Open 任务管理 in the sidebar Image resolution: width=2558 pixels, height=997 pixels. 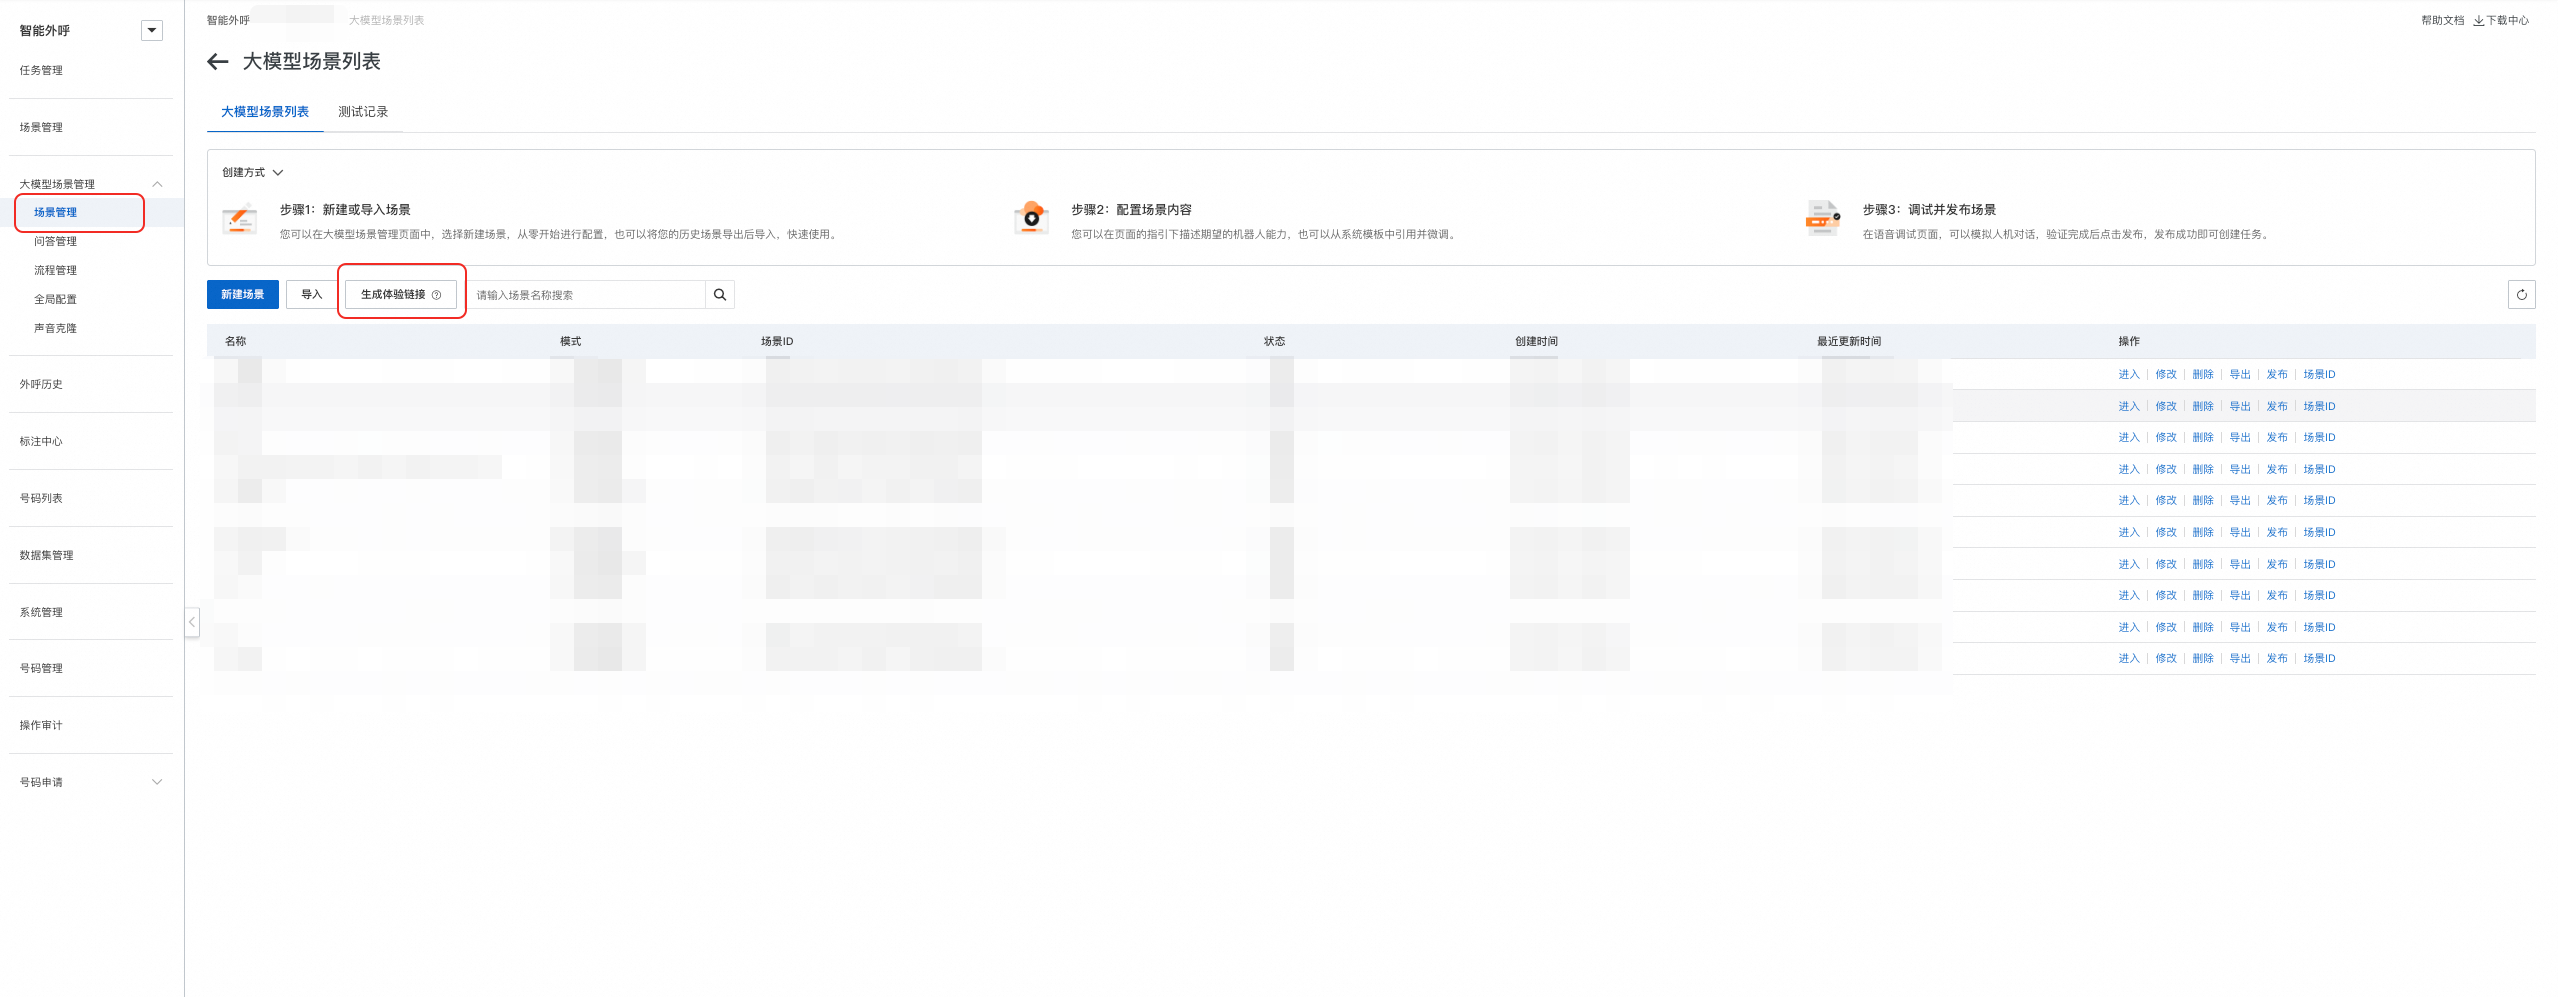point(41,70)
